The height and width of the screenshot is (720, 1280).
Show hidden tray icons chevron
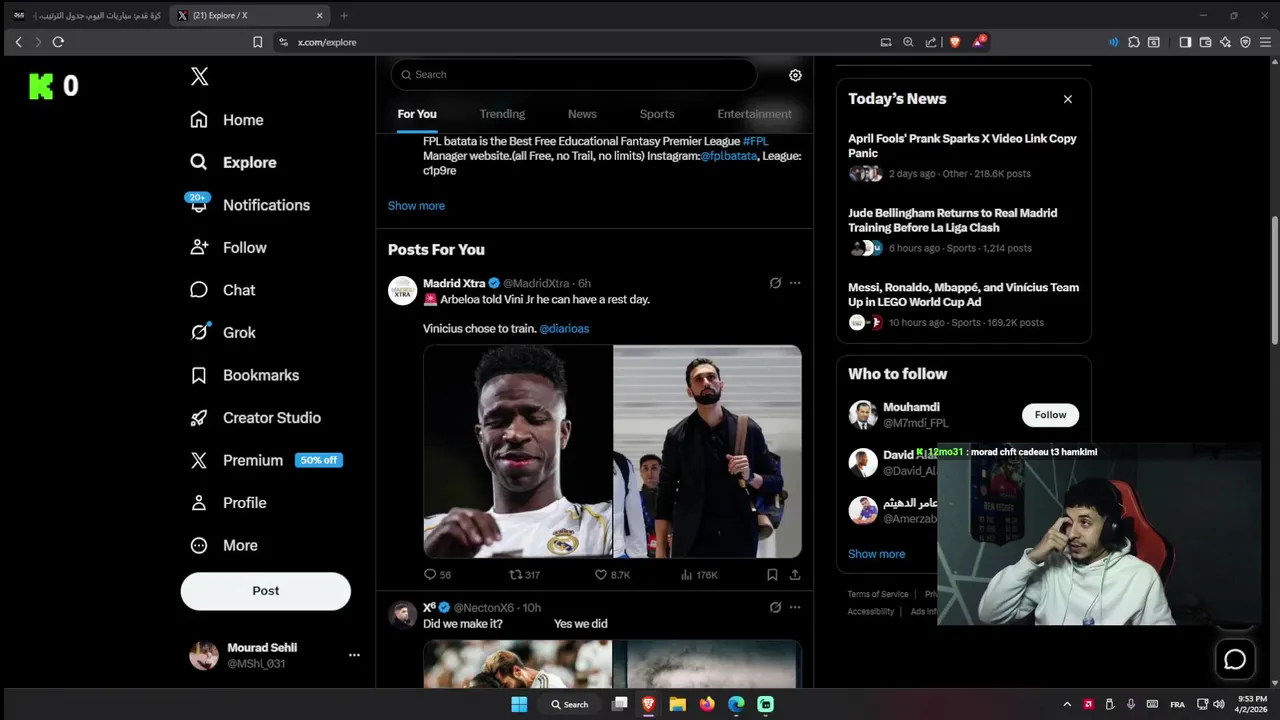point(1066,704)
